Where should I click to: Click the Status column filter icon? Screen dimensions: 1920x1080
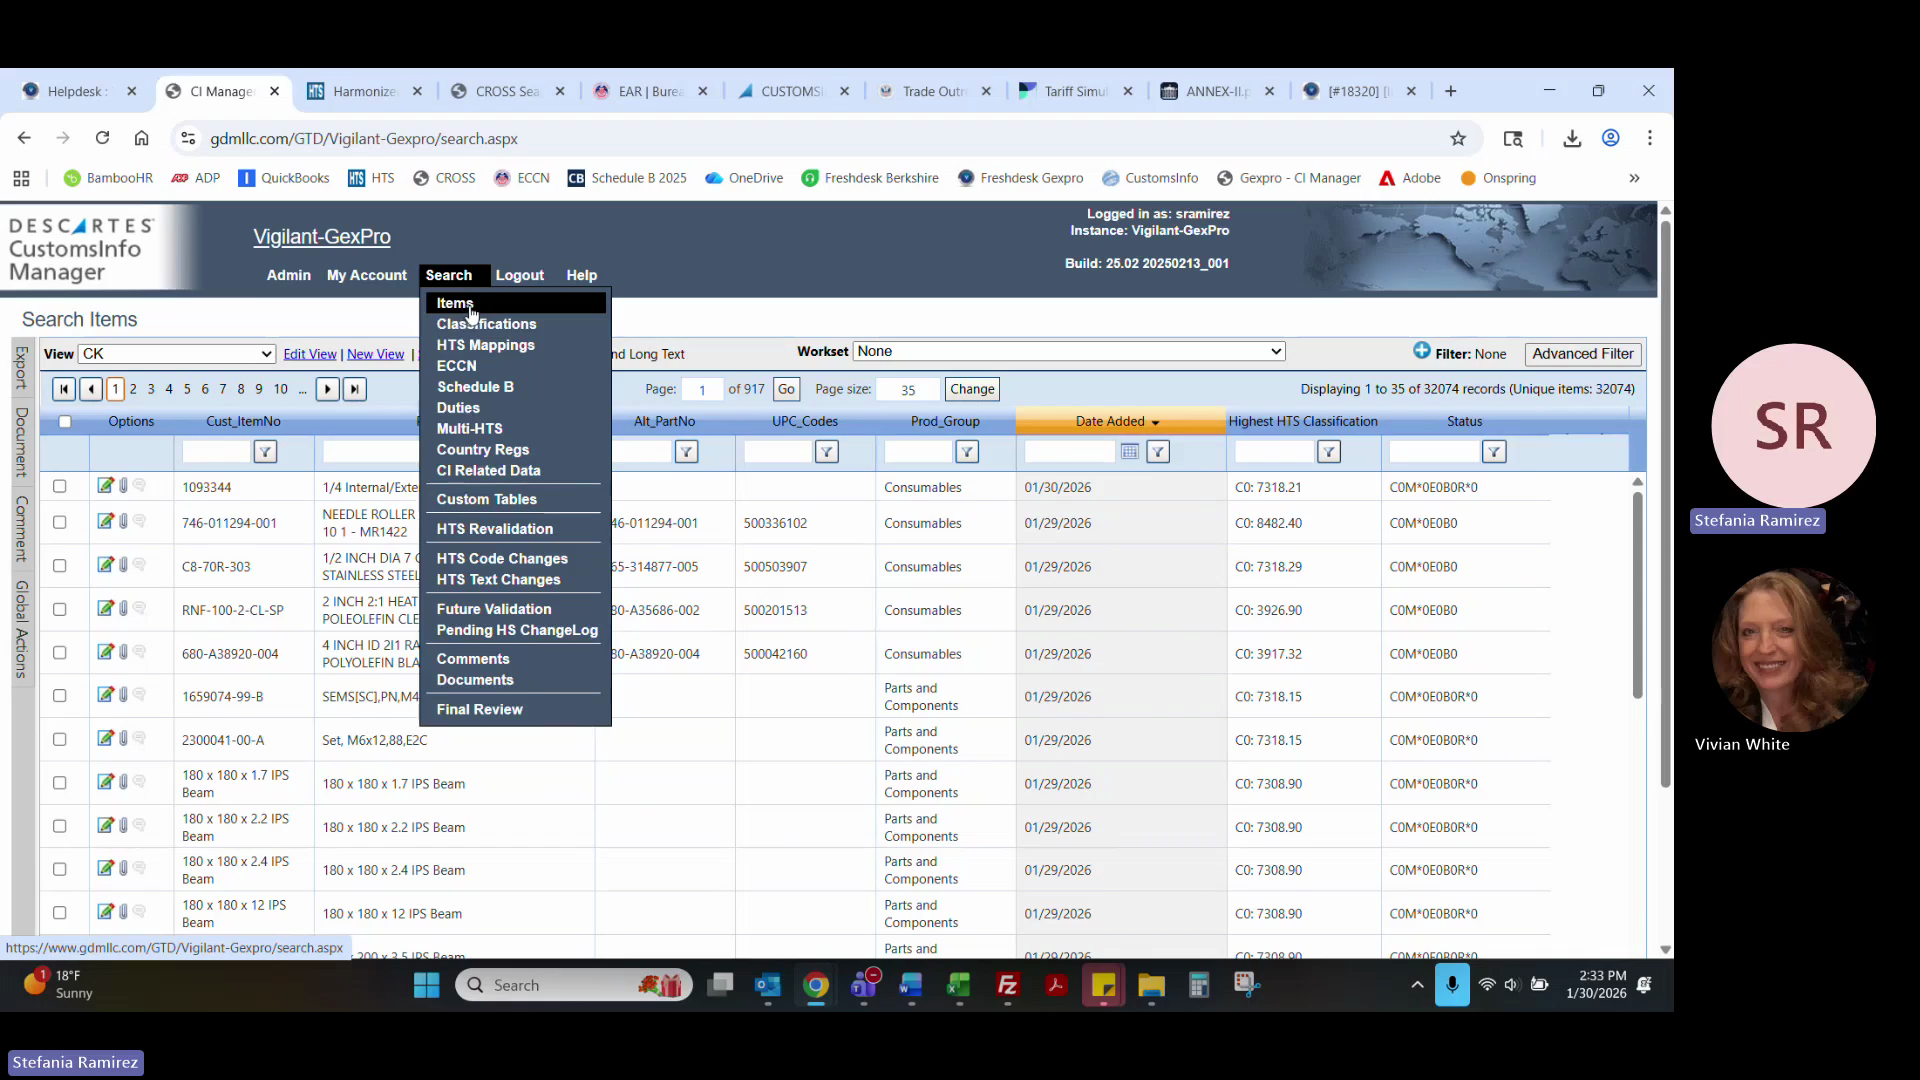(1493, 452)
